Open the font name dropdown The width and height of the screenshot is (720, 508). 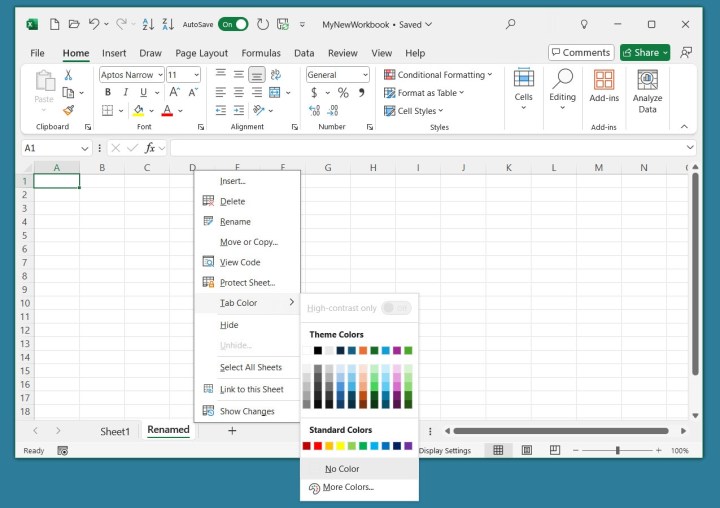(158, 75)
